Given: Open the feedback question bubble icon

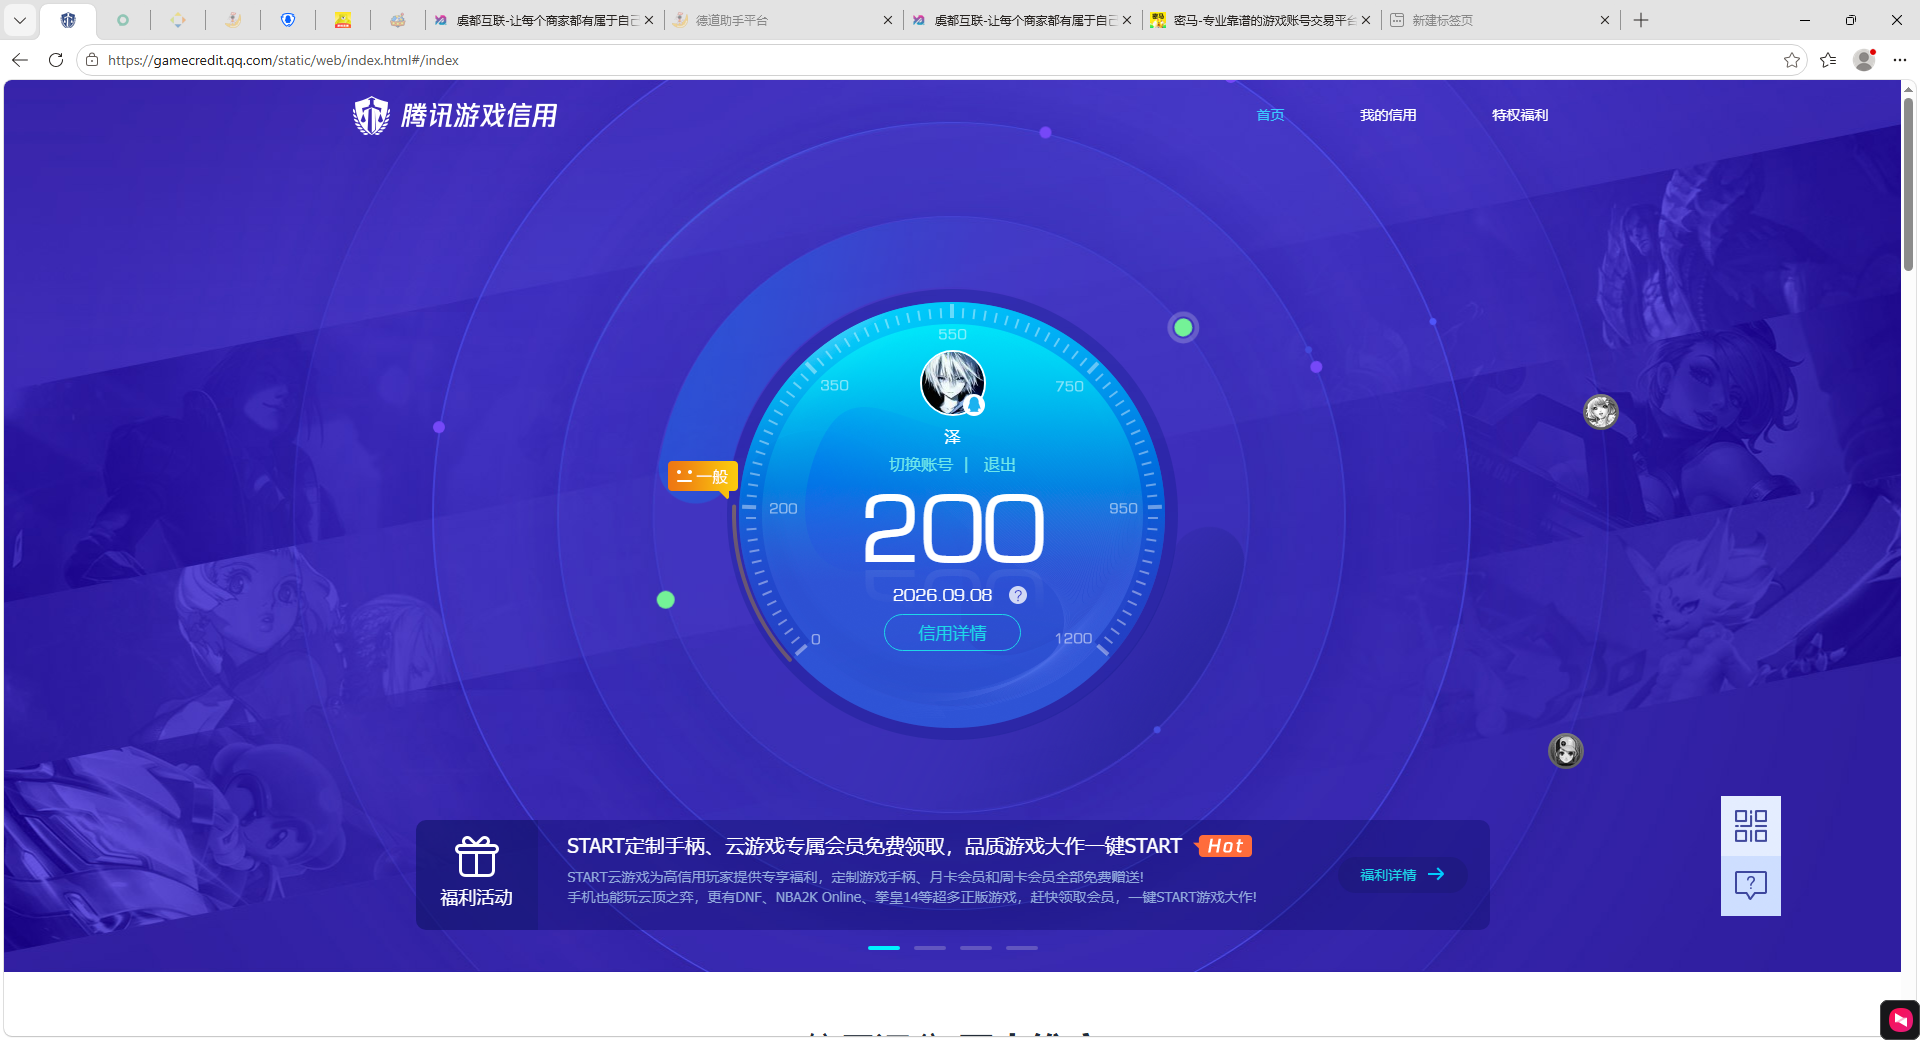Looking at the screenshot, I should pos(1751,885).
